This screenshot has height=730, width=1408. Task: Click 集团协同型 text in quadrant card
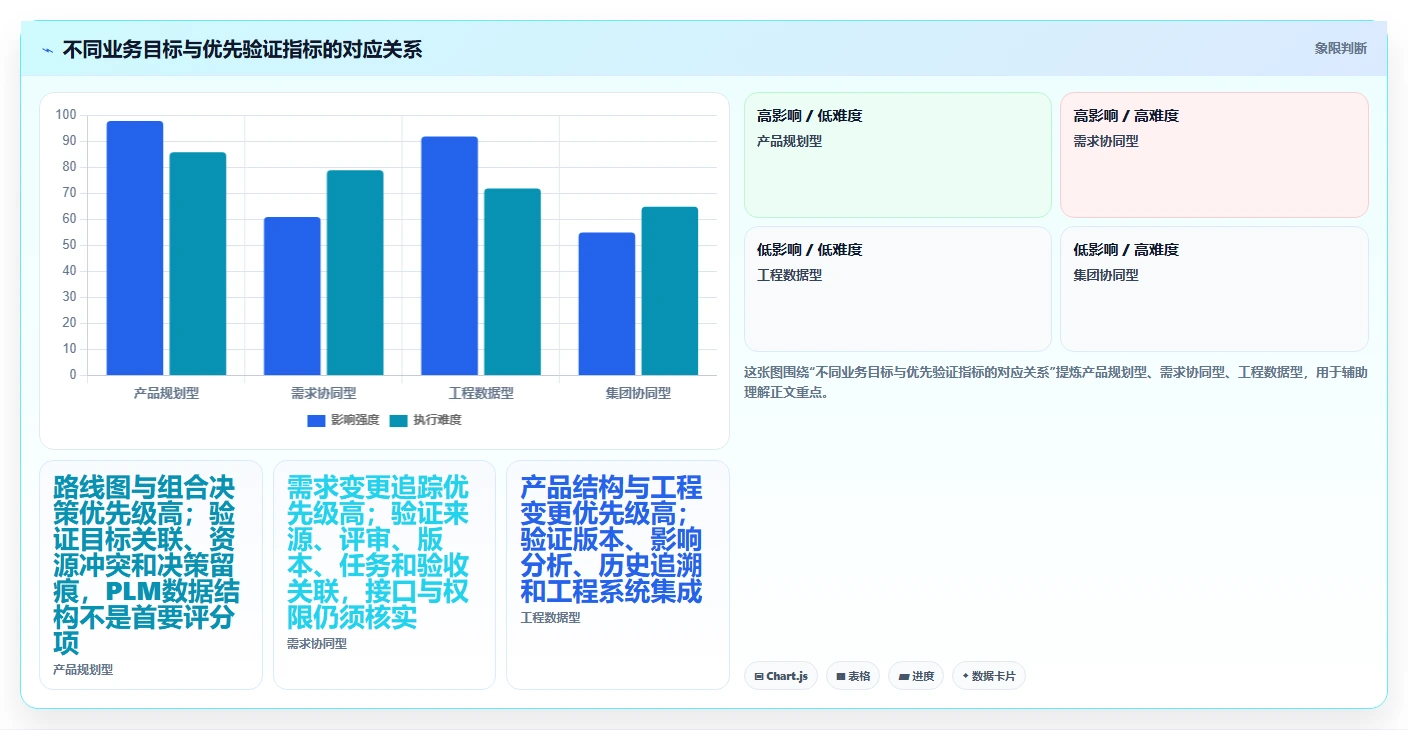click(x=1106, y=275)
